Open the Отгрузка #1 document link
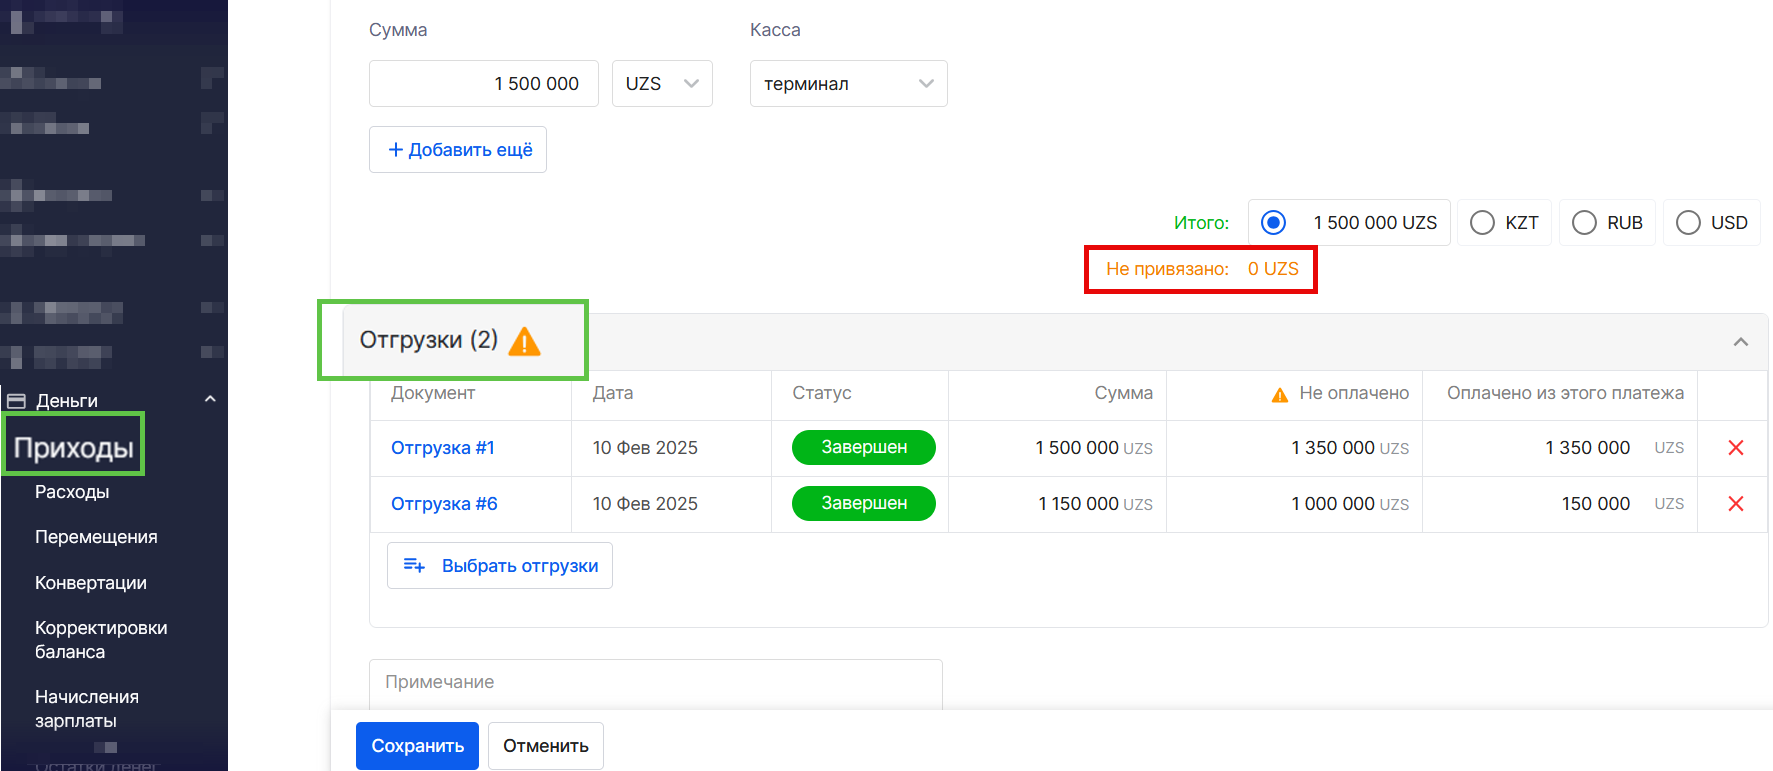The height and width of the screenshot is (771, 1773). (442, 448)
